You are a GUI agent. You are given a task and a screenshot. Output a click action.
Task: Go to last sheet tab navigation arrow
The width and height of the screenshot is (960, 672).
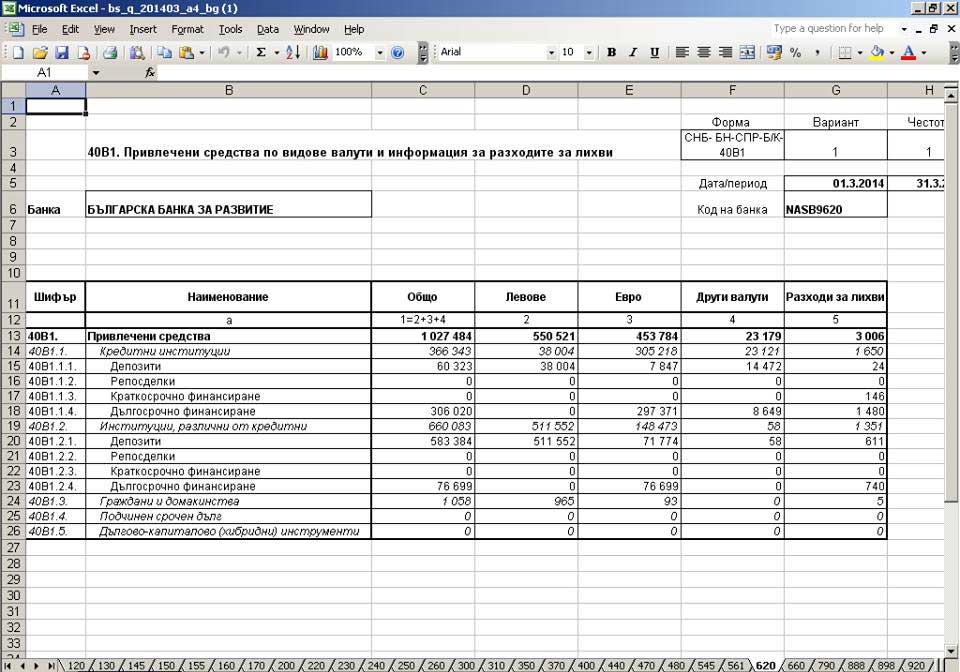click(51, 665)
